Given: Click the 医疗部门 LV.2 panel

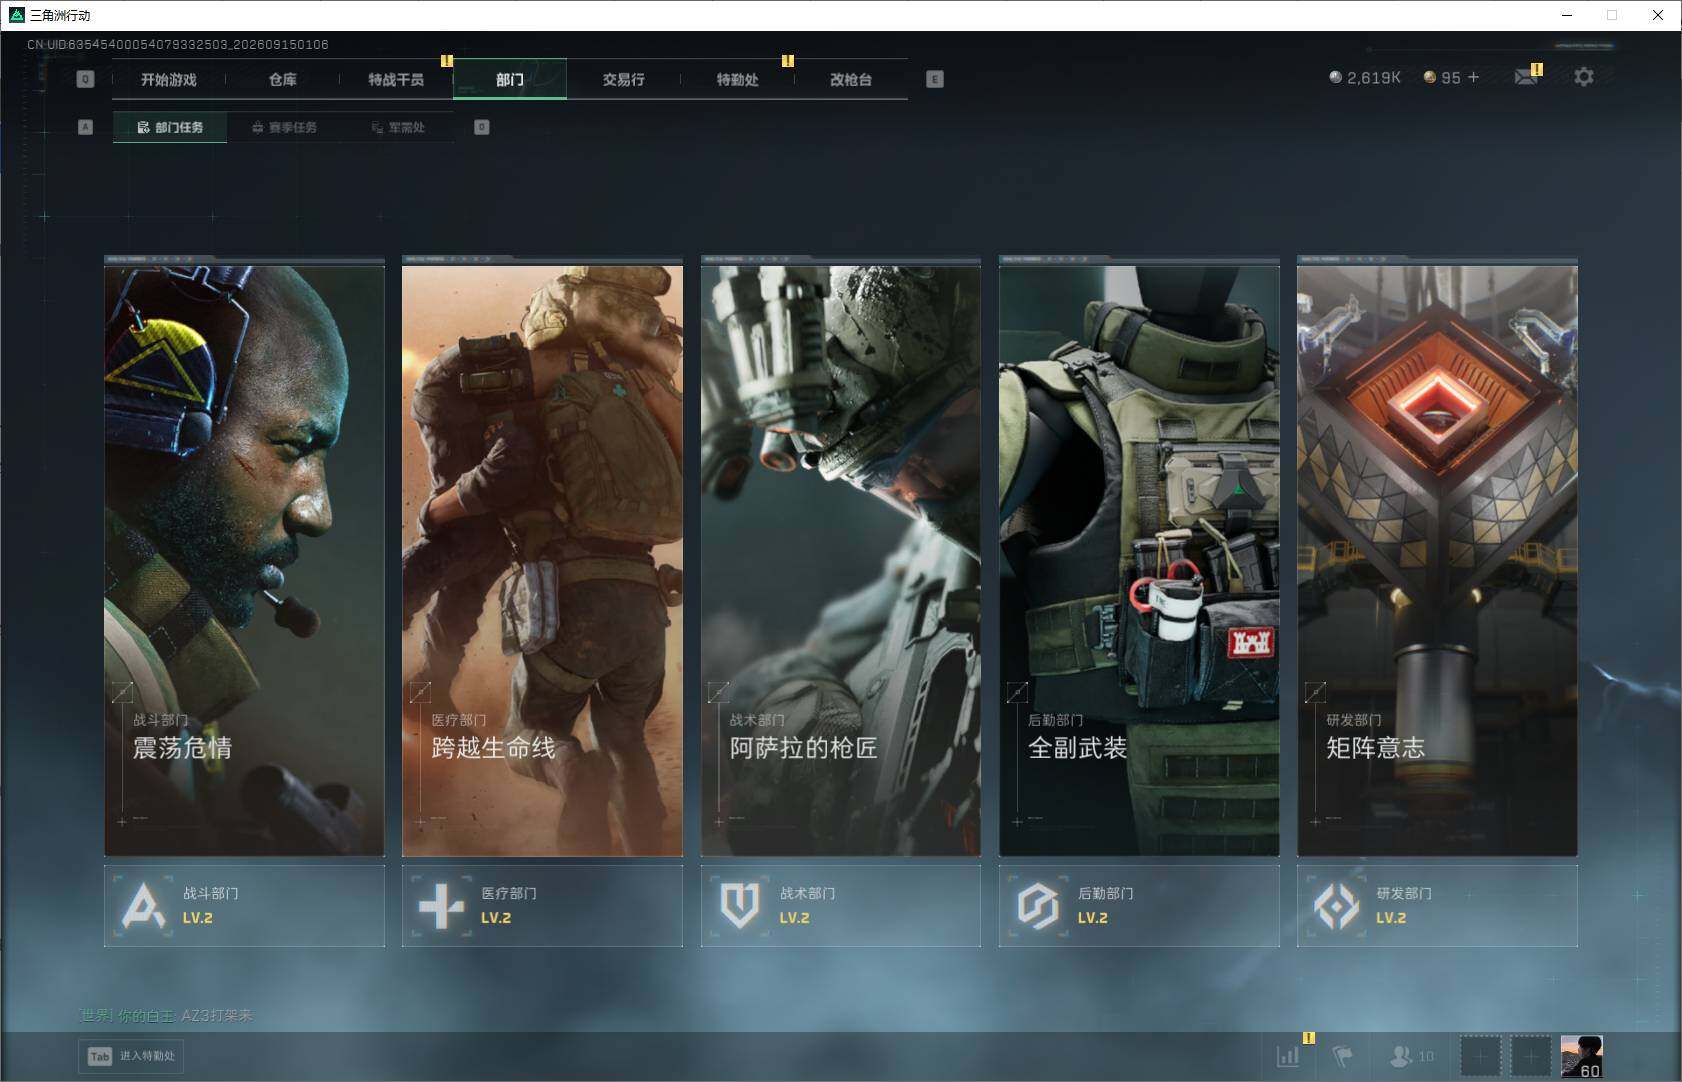Looking at the screenshot, I should (542, 906).
